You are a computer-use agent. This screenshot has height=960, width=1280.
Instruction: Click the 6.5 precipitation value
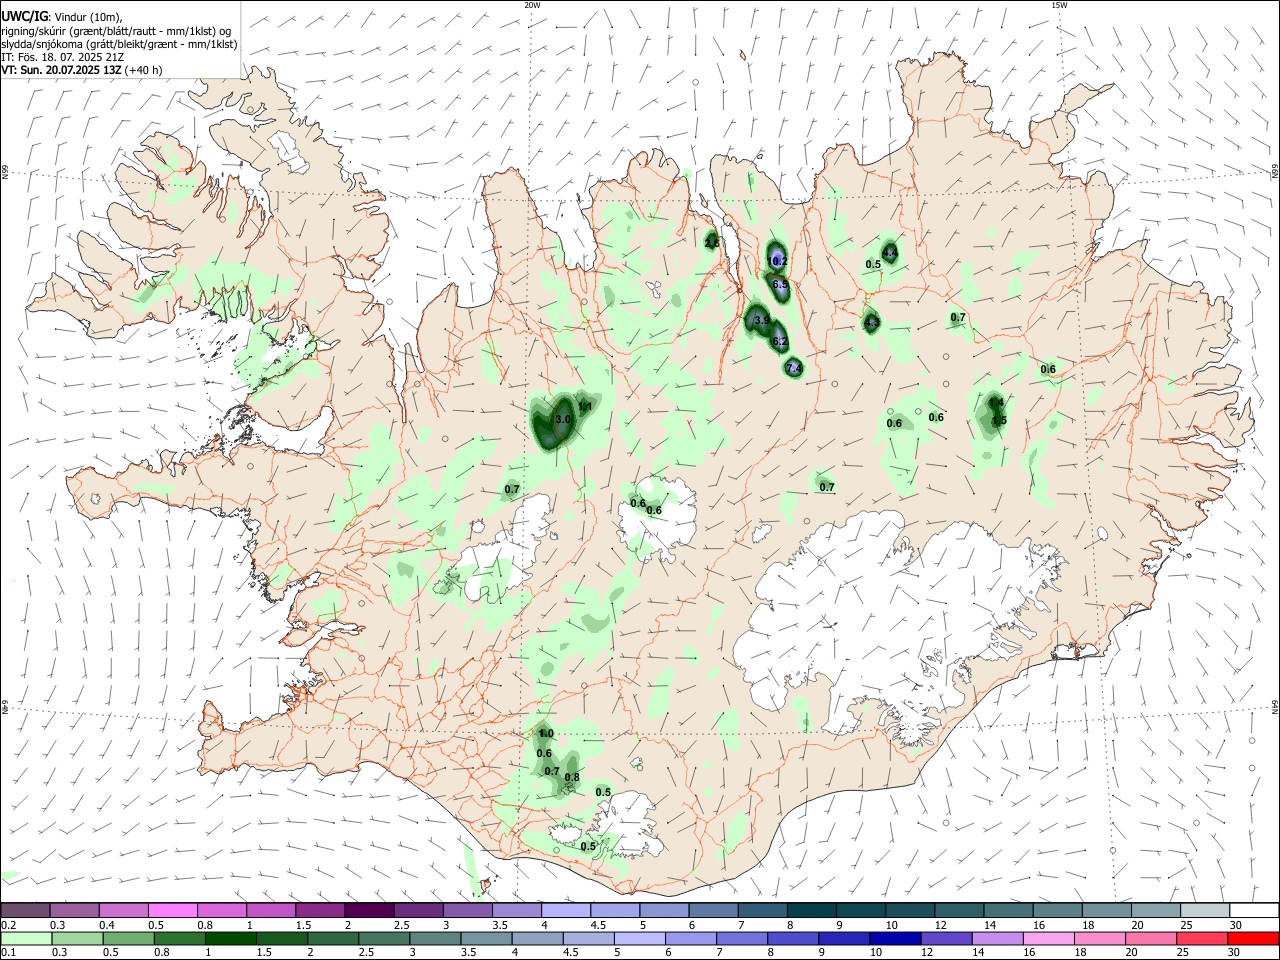coord(781,285)
